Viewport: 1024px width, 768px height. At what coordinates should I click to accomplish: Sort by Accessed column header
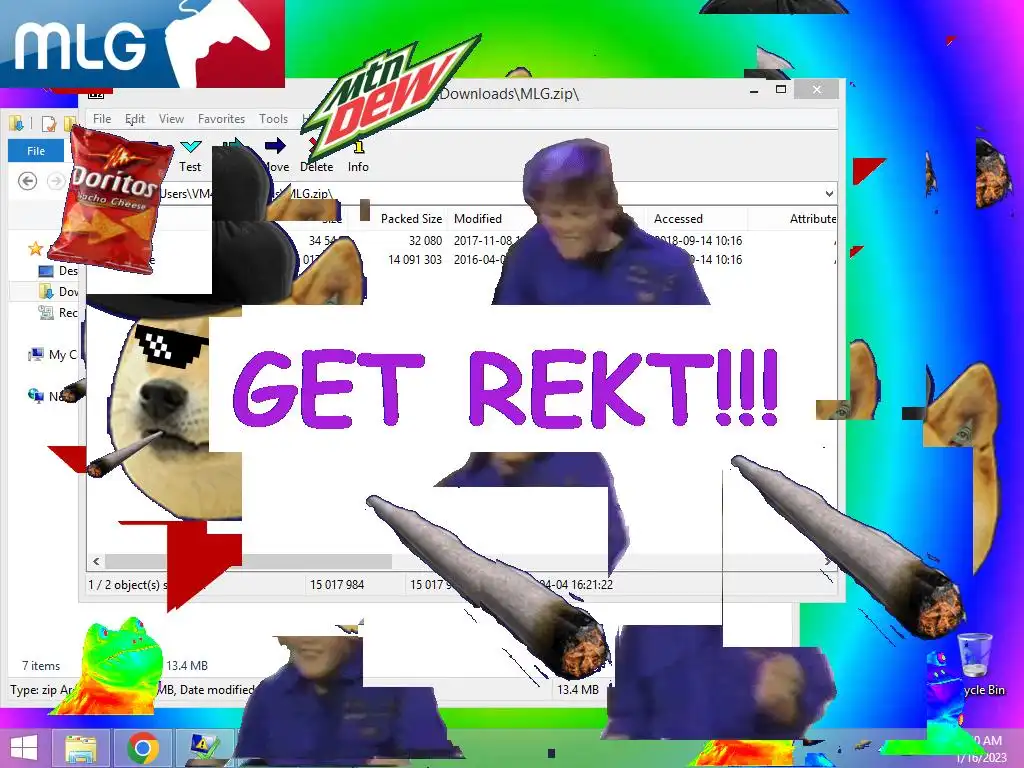pos(679,219)
